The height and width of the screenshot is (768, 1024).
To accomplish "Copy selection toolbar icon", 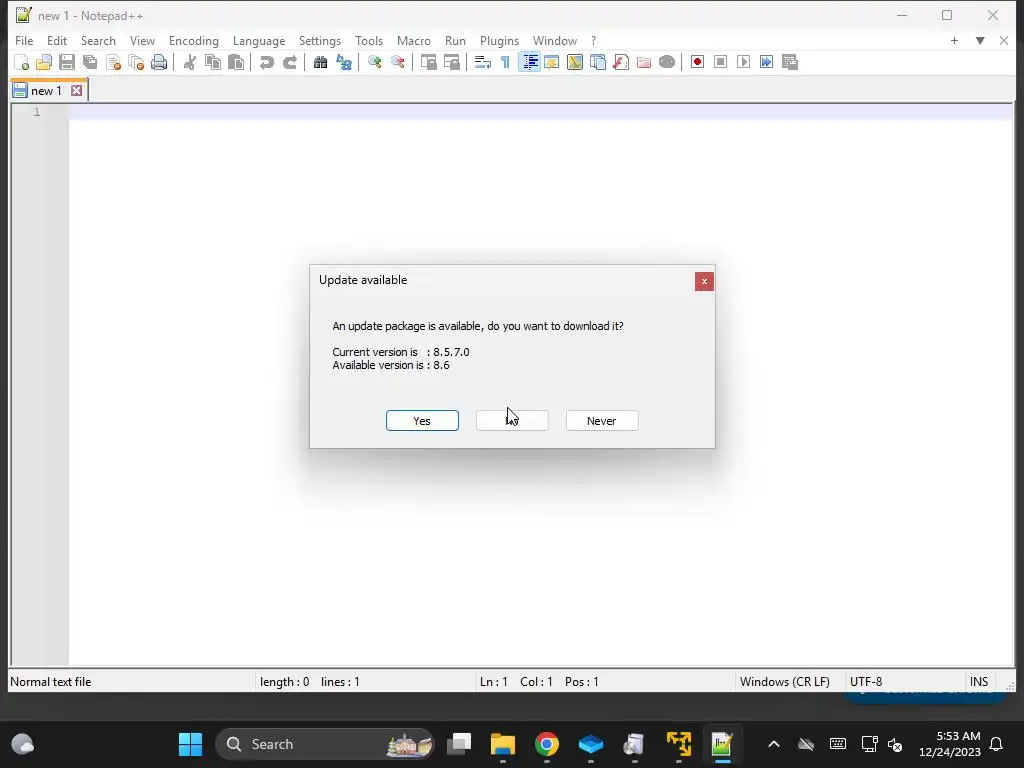I will click(213, 62).
